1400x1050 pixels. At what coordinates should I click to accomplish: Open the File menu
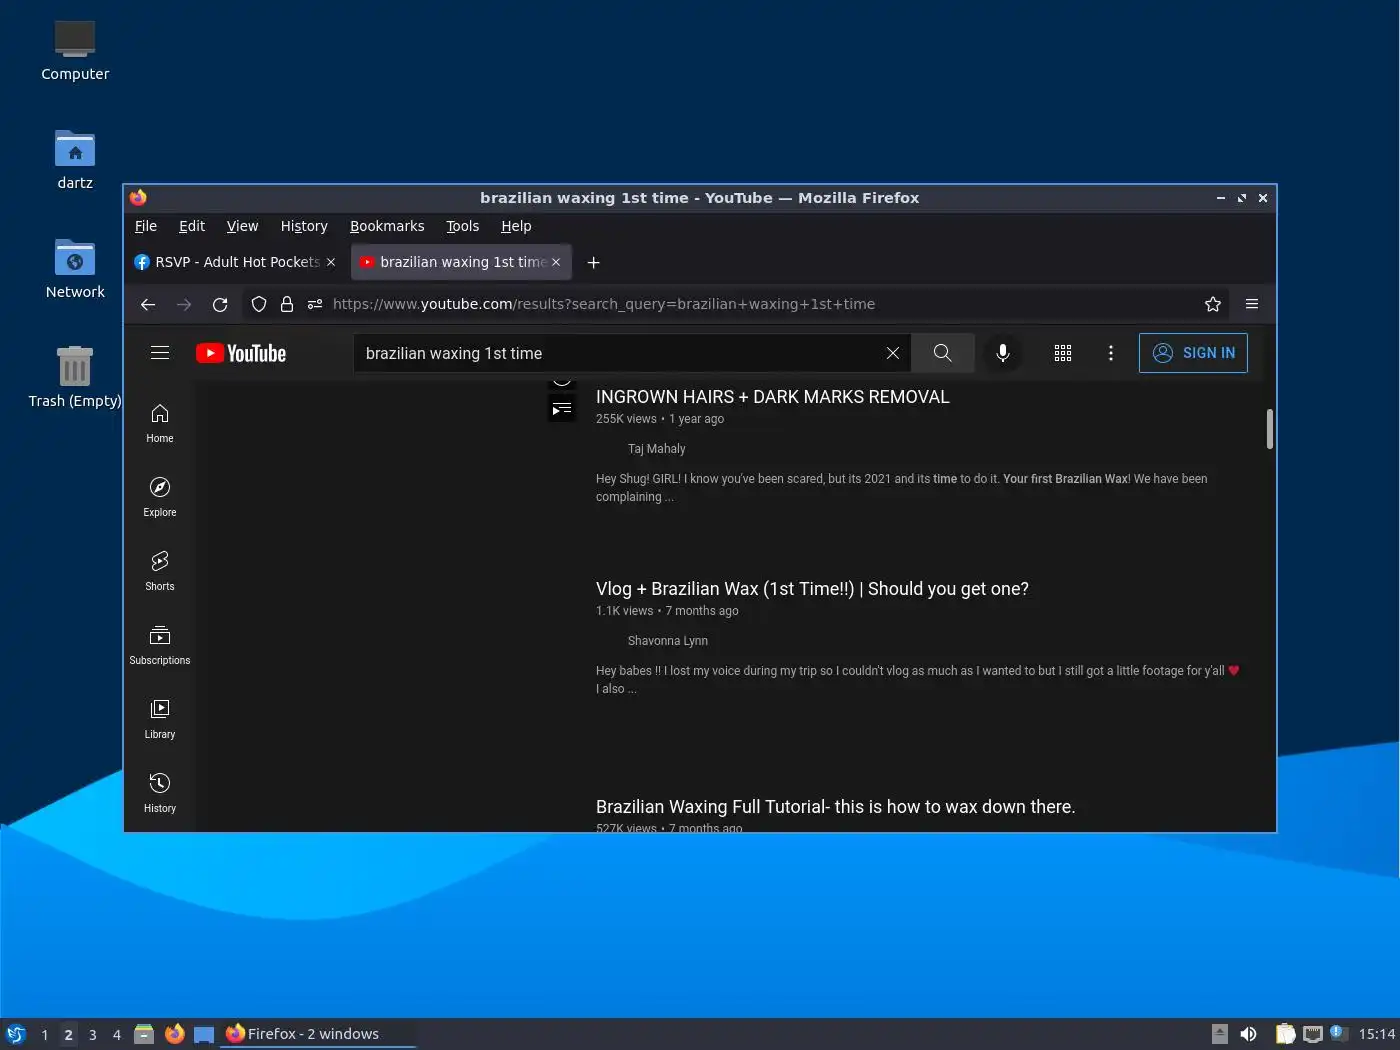[146, 226]
